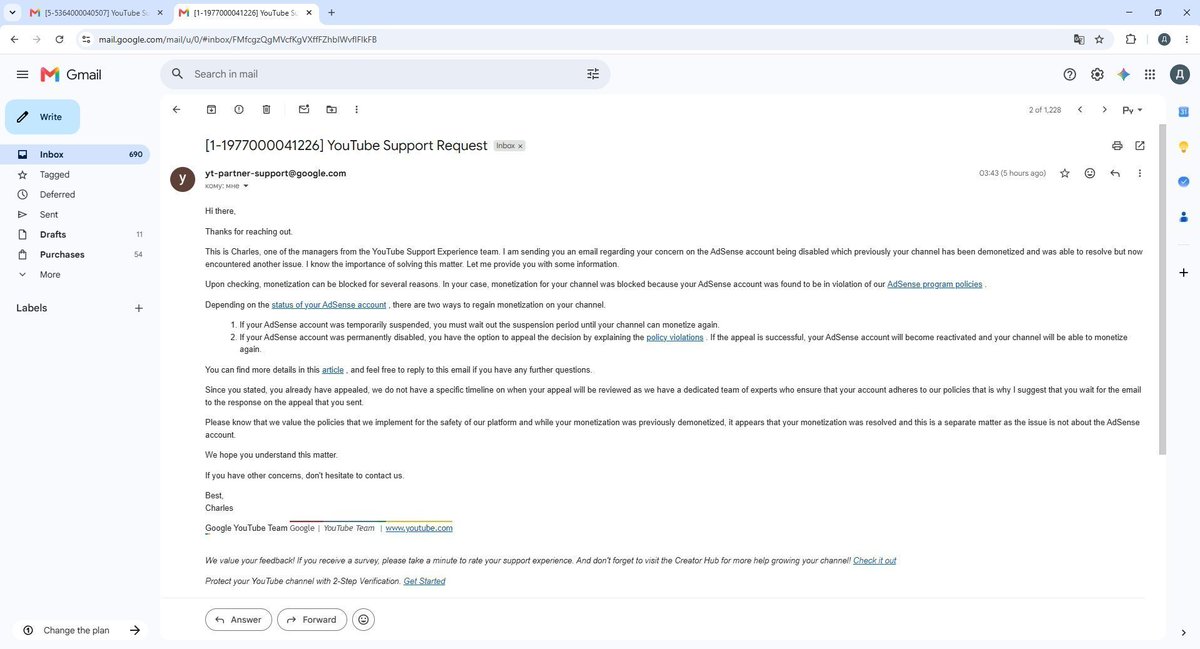This screenshot has height=649, width=1200.
Task: Visit www.youtube.com link in signature
Action: [419, 528]
